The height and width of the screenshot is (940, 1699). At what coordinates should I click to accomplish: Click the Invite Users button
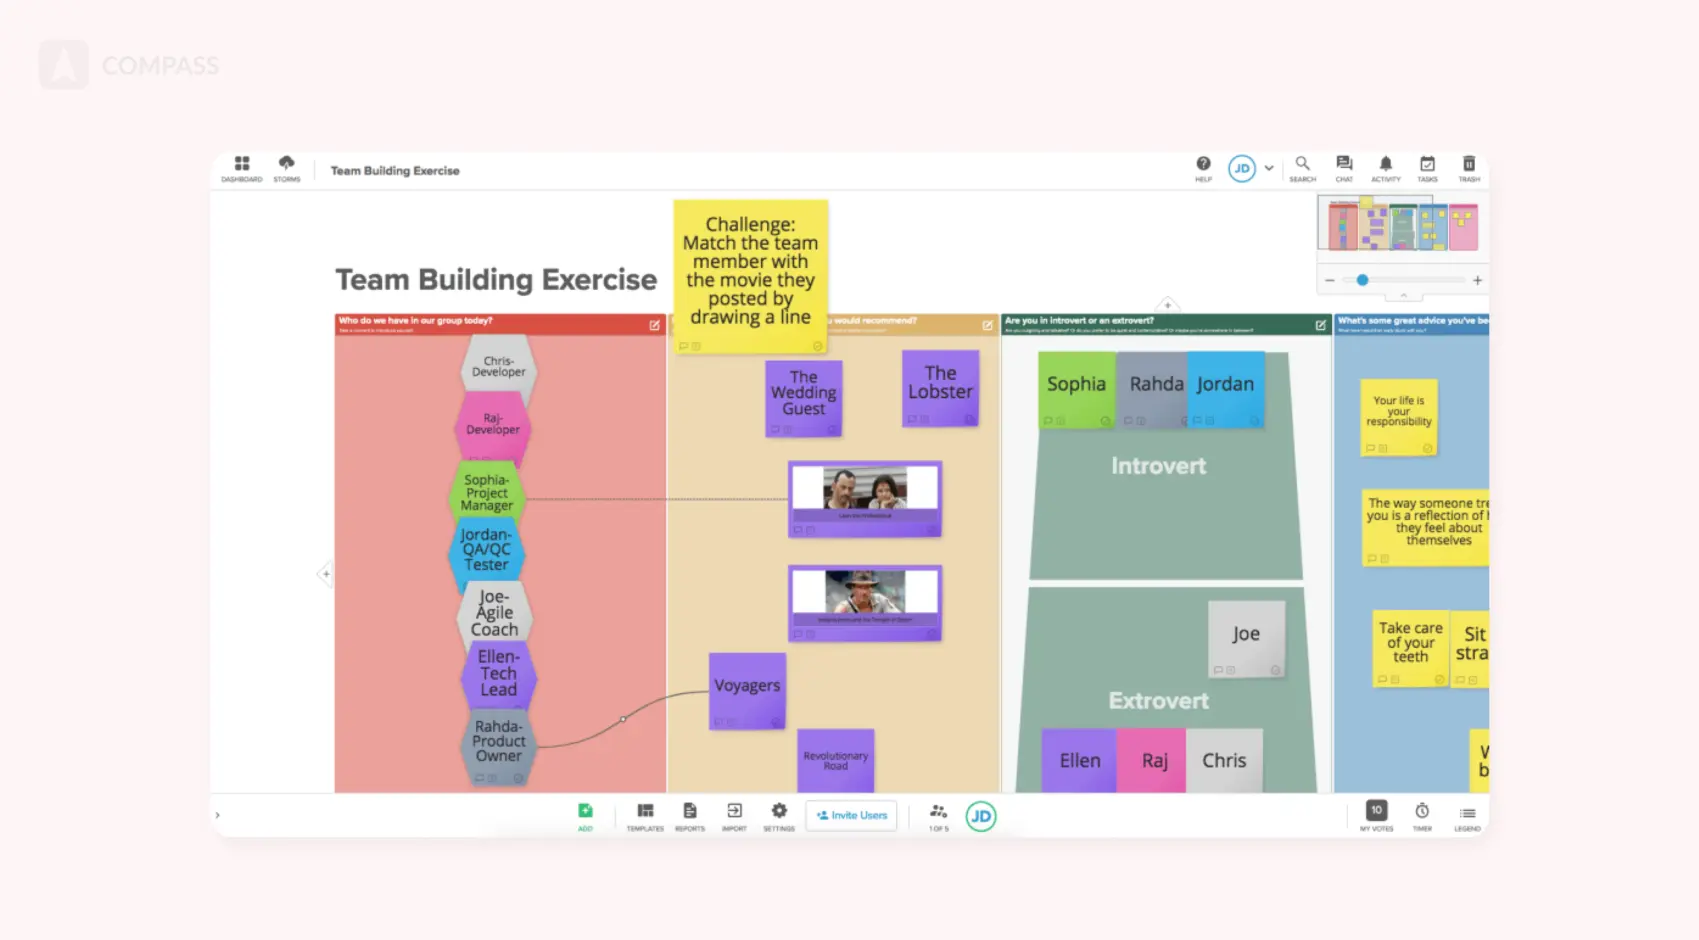click(851, 816)
